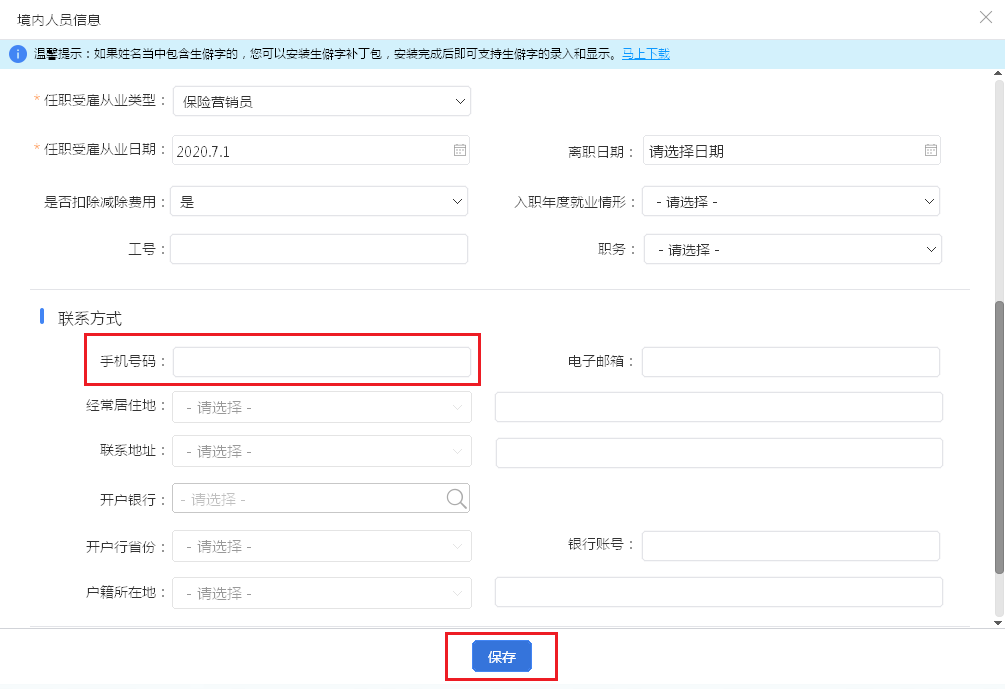Click the 联系方式 section heading
The image size is (1005, 689).
click(90, 319)
